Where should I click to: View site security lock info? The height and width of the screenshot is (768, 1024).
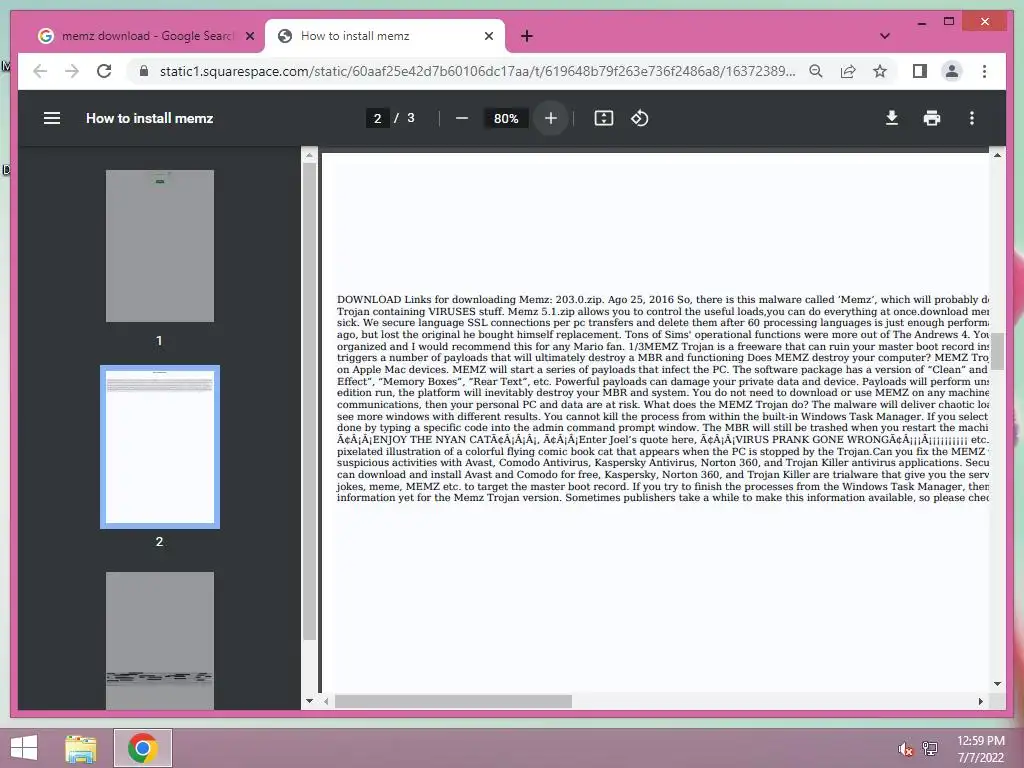(x=144, y=71)
